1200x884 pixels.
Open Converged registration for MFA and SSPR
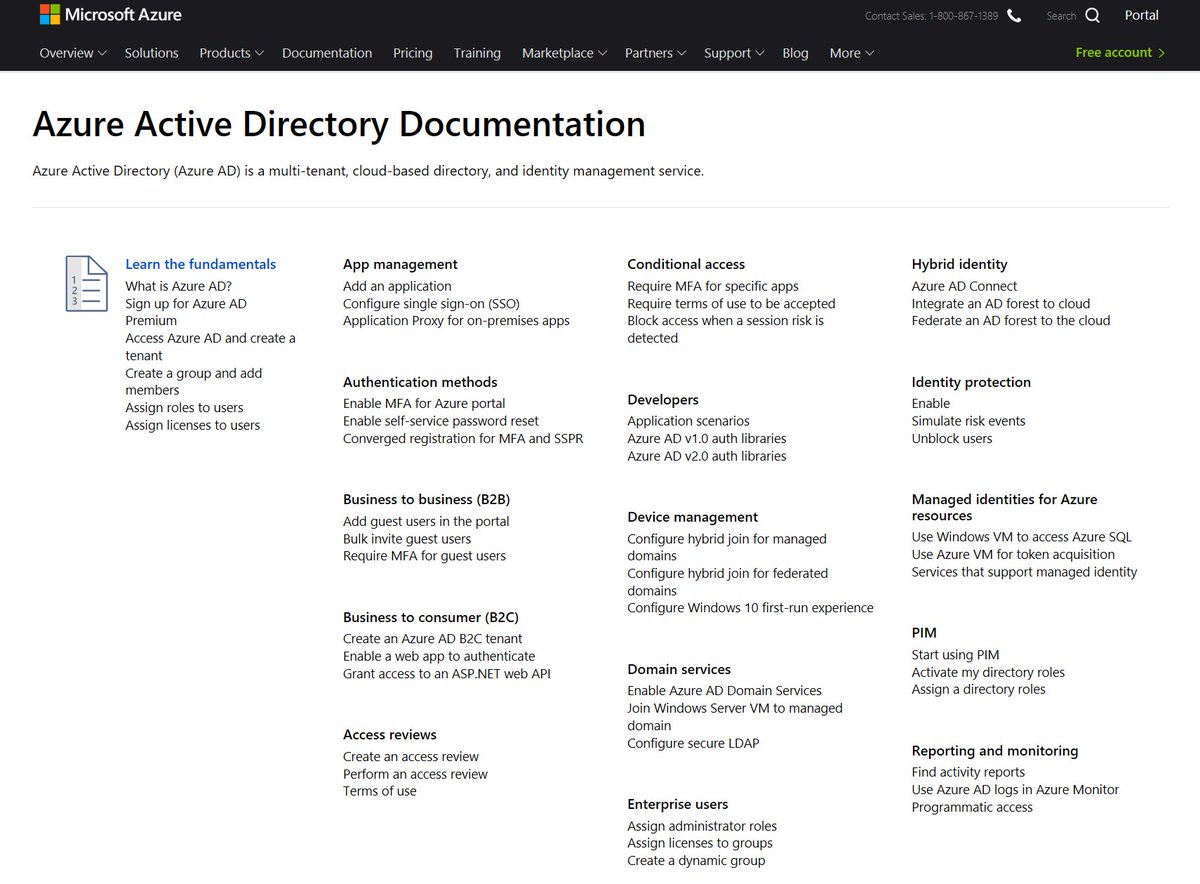(x=463, y=438)
